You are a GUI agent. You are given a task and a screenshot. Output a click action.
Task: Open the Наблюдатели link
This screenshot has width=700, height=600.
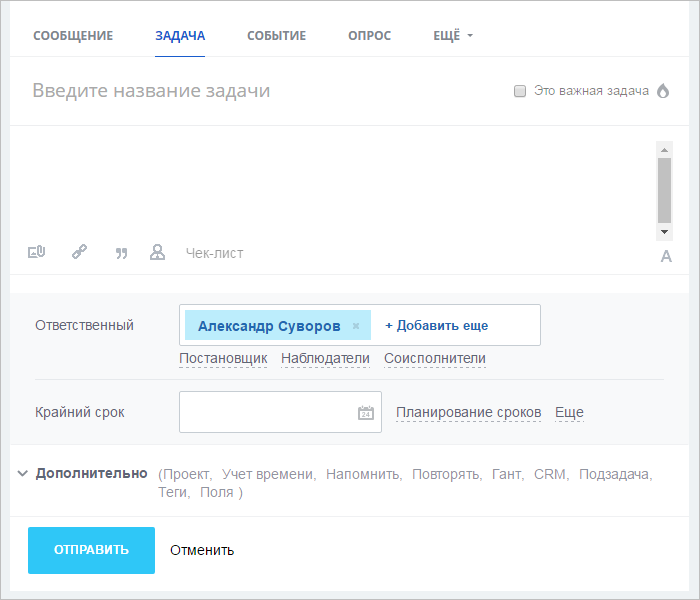coord(325,358)
